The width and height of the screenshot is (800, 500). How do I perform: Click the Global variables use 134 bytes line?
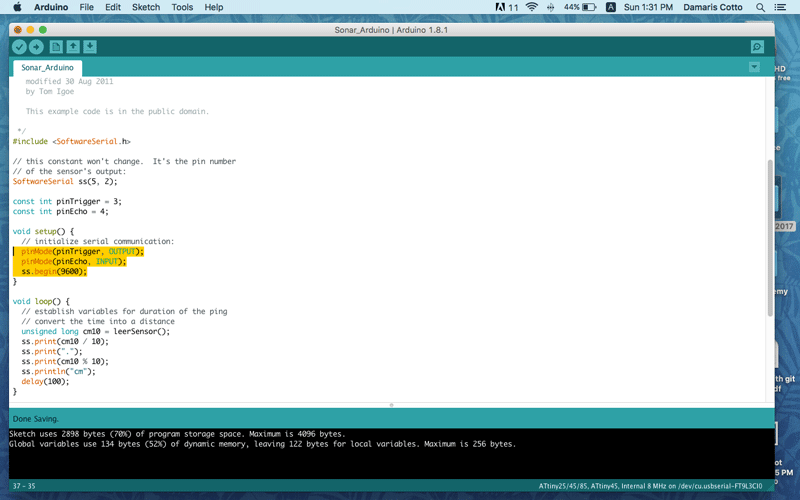coord(262,444)
